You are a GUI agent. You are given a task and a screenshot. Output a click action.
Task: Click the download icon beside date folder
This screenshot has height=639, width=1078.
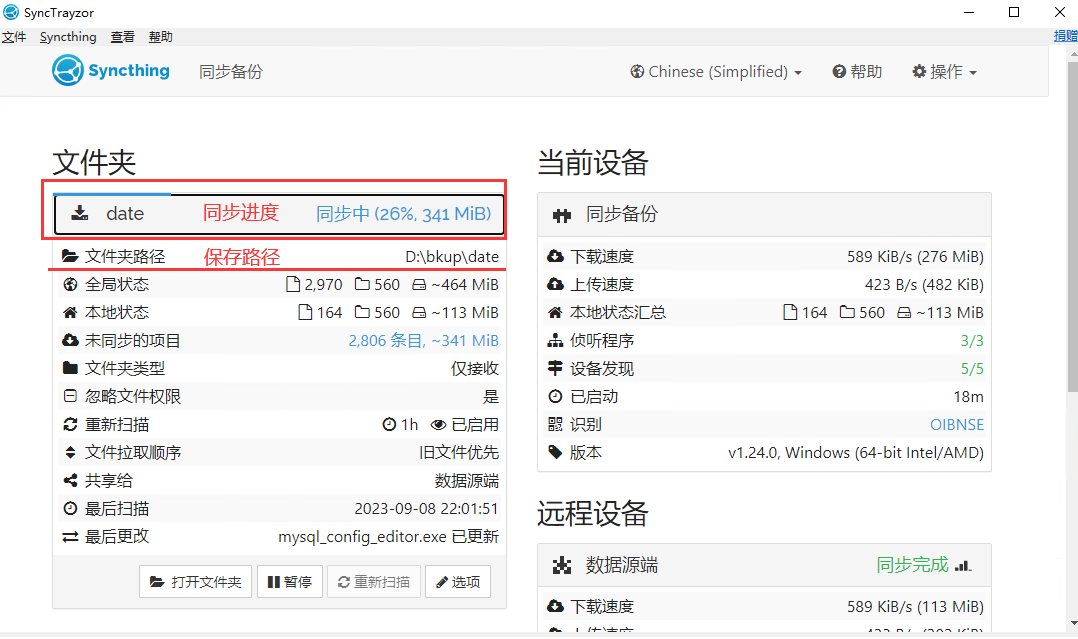pos(80,214)
